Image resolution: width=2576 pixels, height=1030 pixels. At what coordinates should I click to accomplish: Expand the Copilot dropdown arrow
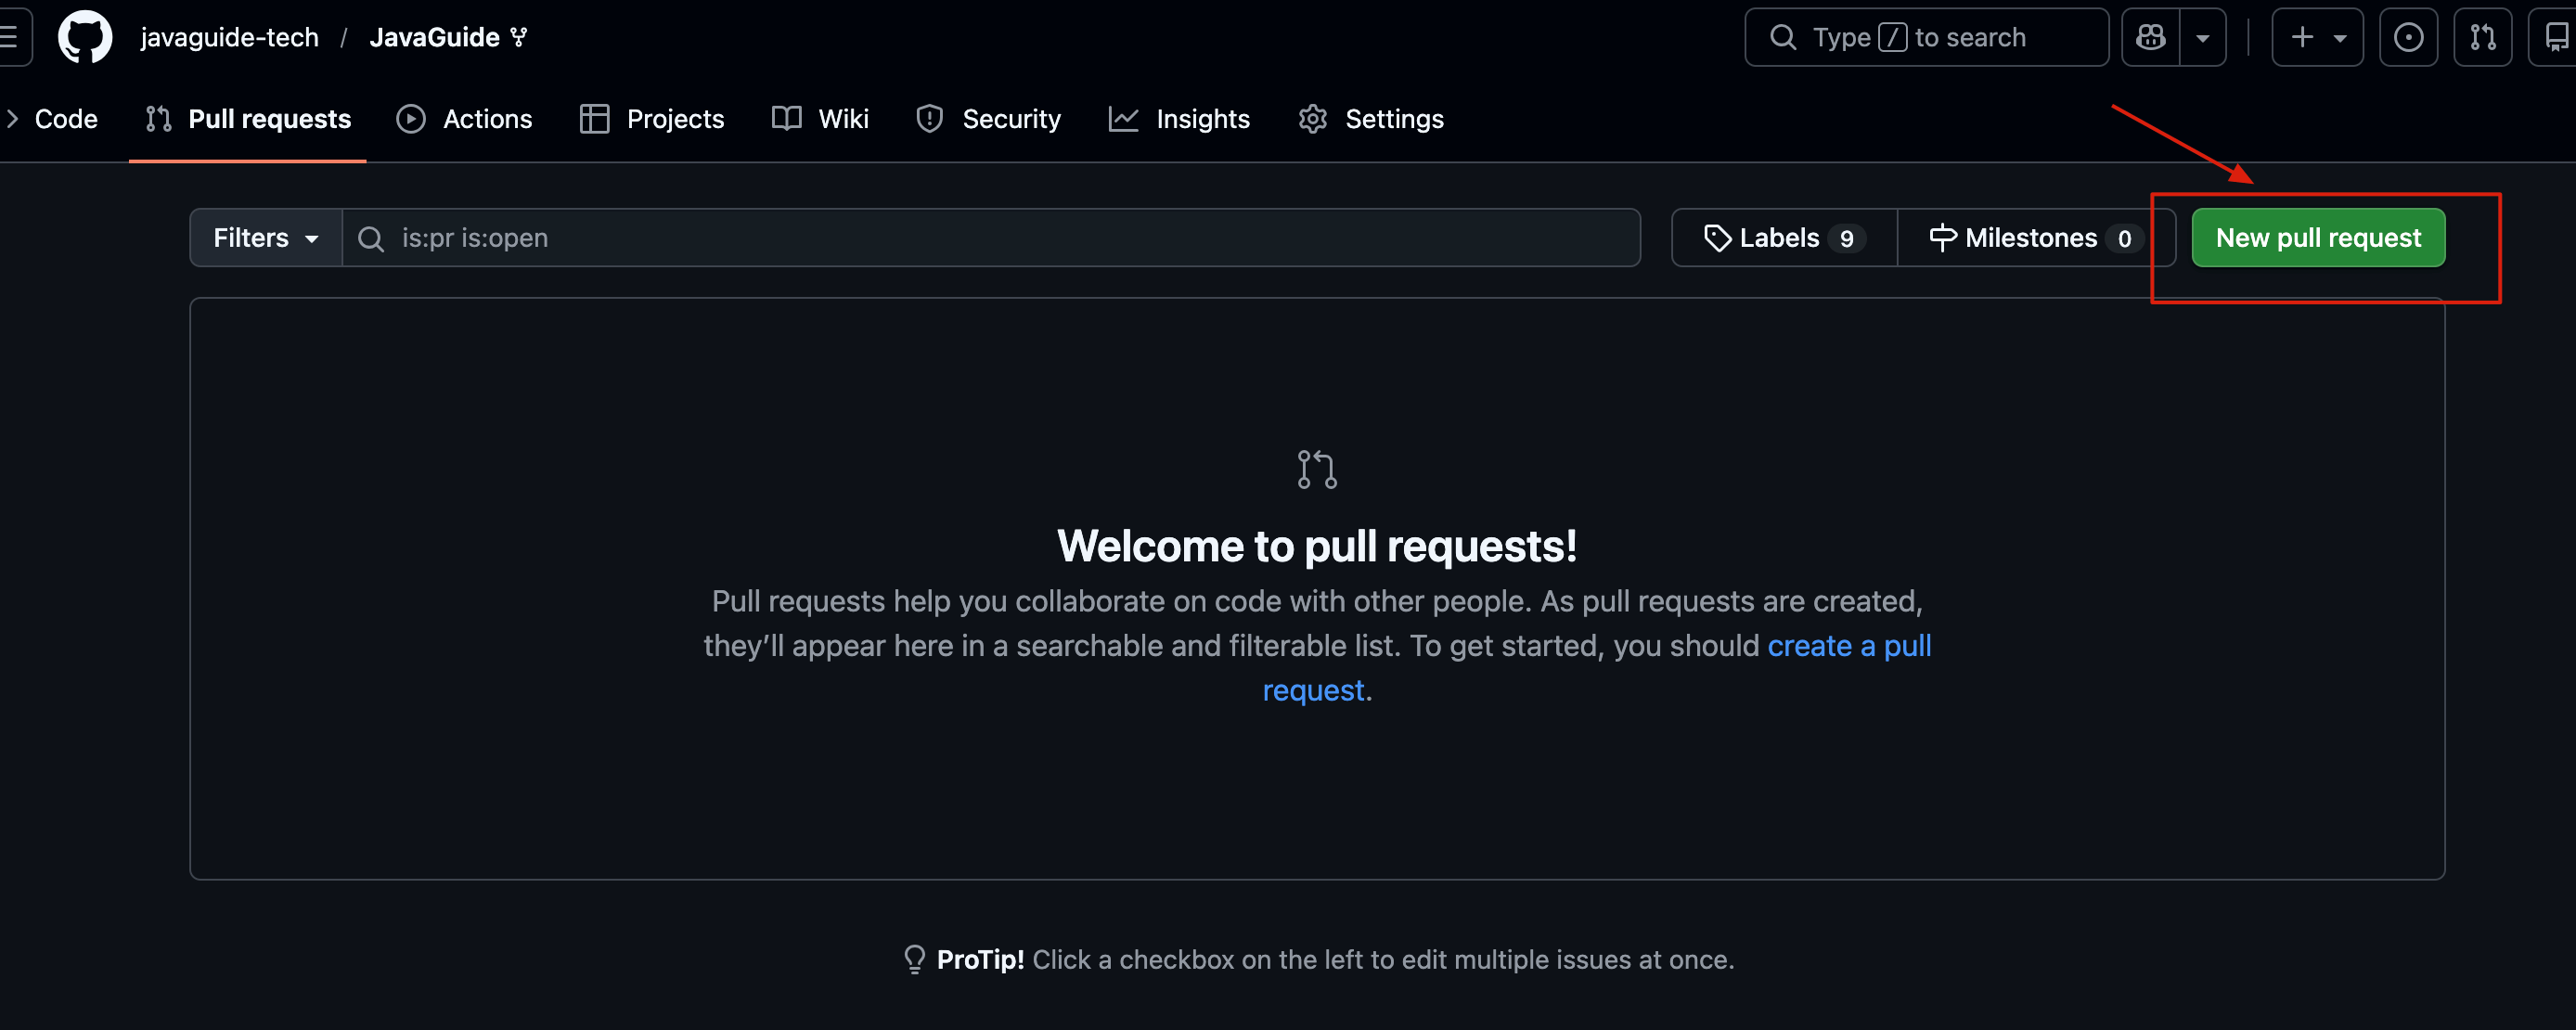click(2203, 38)
